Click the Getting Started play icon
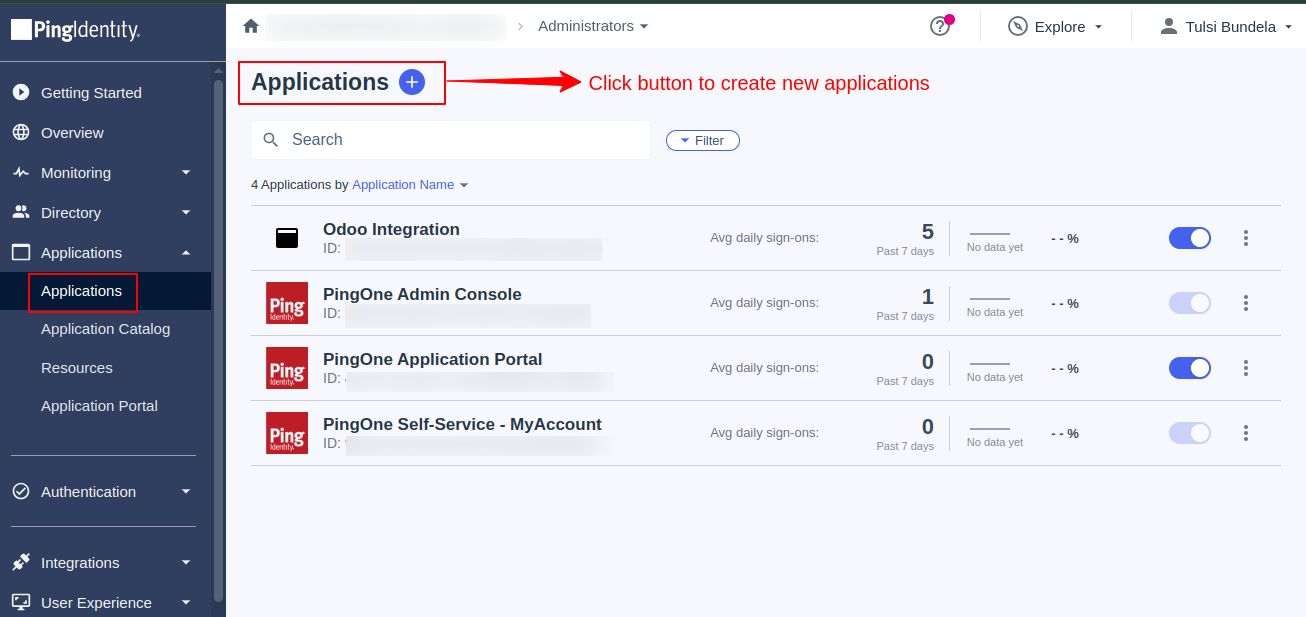Viewport: 1306px width, 617px height. [x=21, y=92]
